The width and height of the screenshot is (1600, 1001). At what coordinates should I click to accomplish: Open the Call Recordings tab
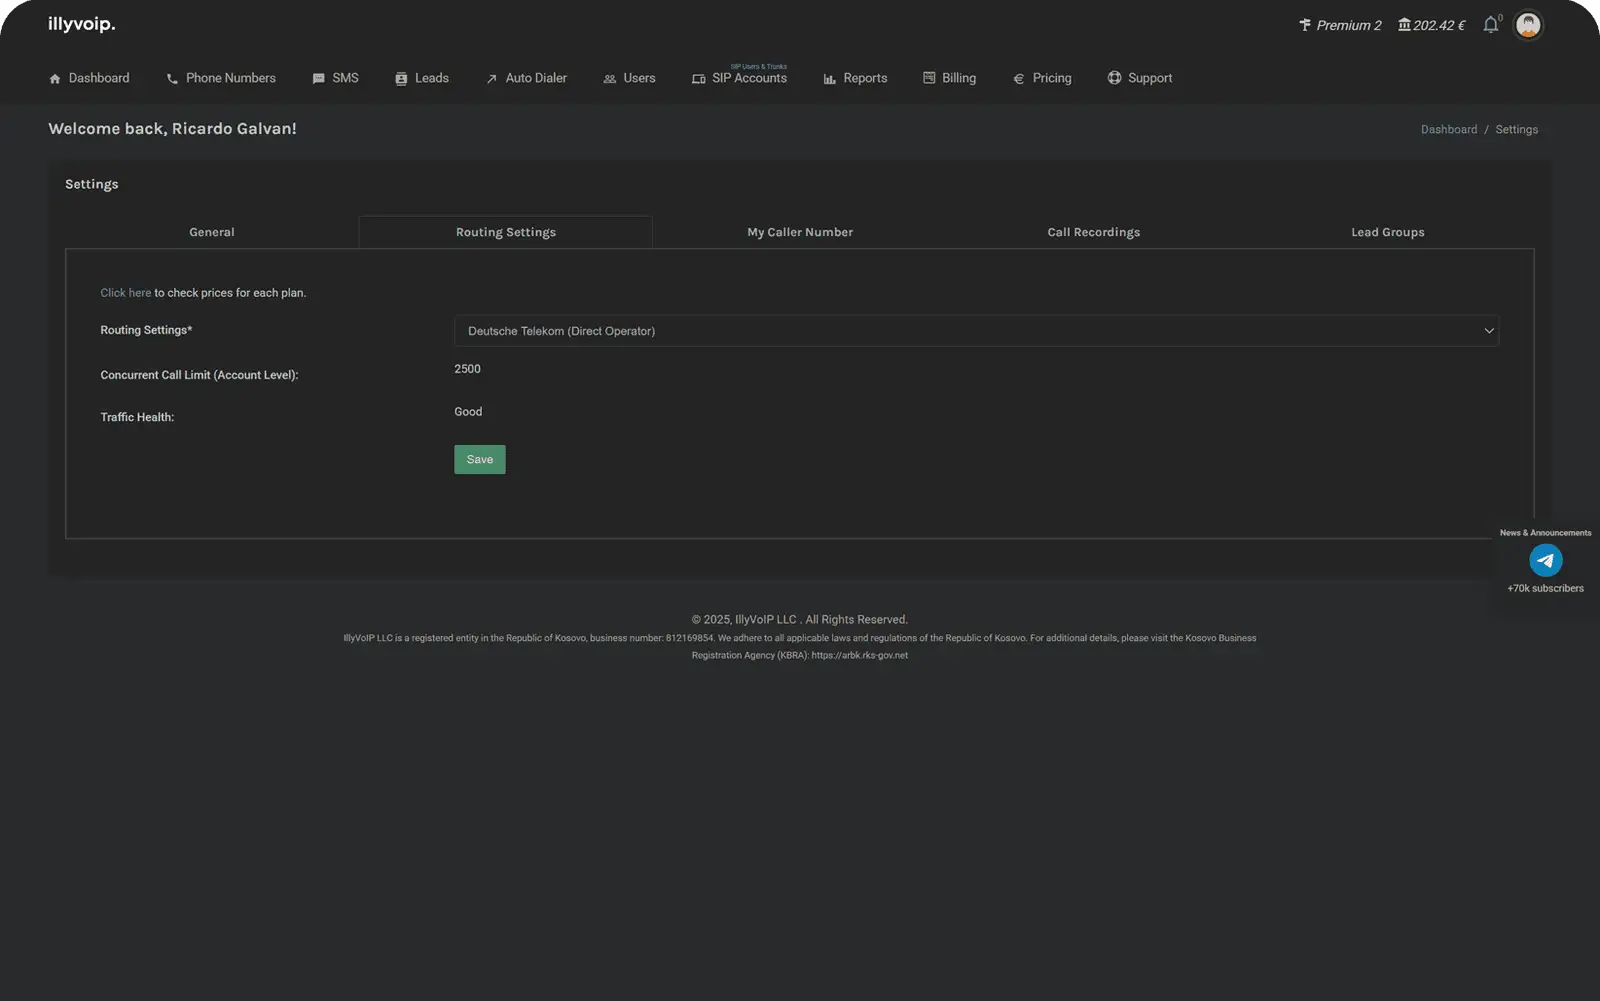point(1093,232)
